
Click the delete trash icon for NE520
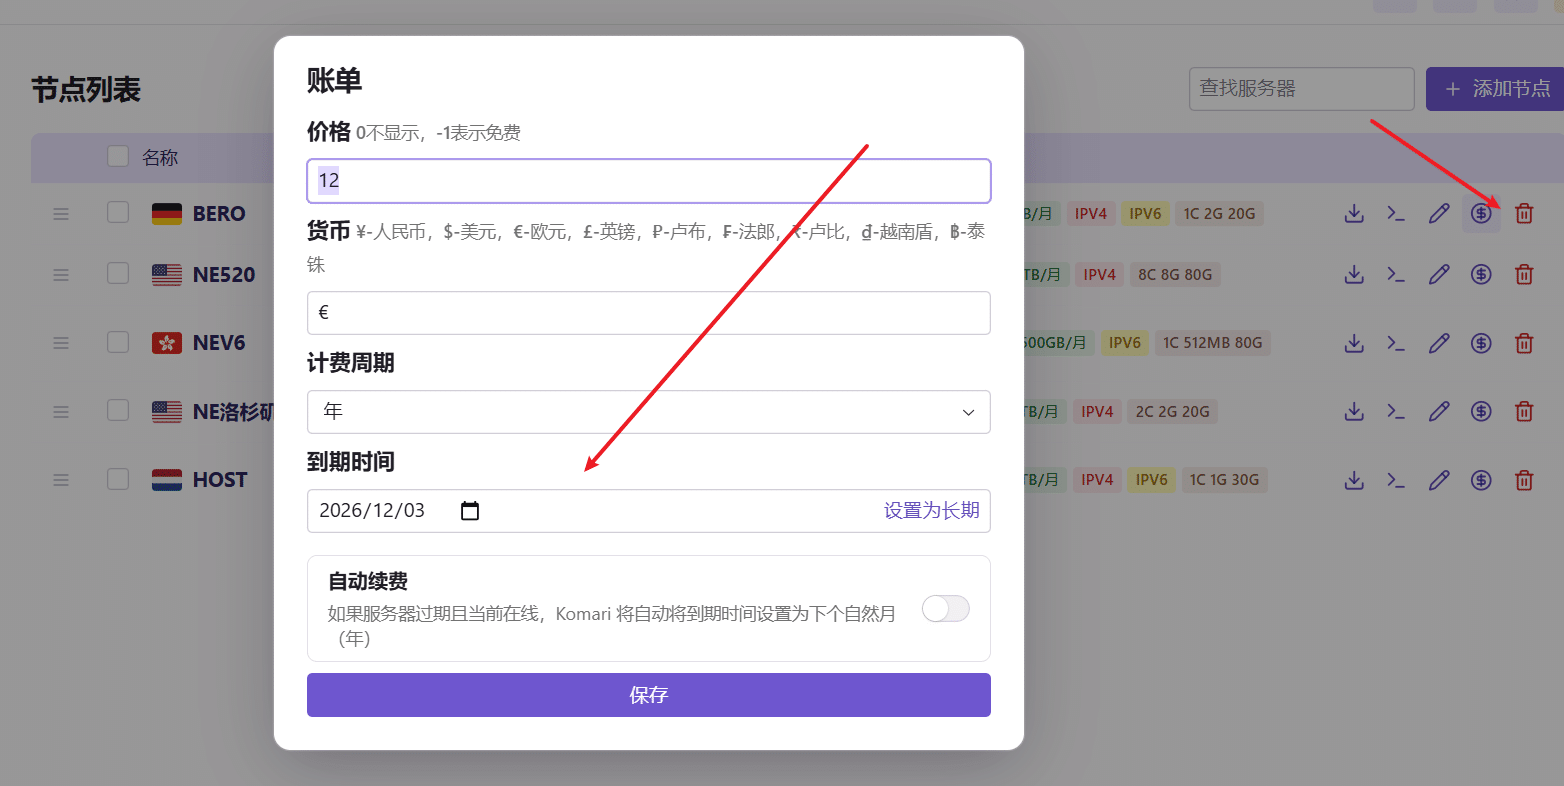[1524, 274]
